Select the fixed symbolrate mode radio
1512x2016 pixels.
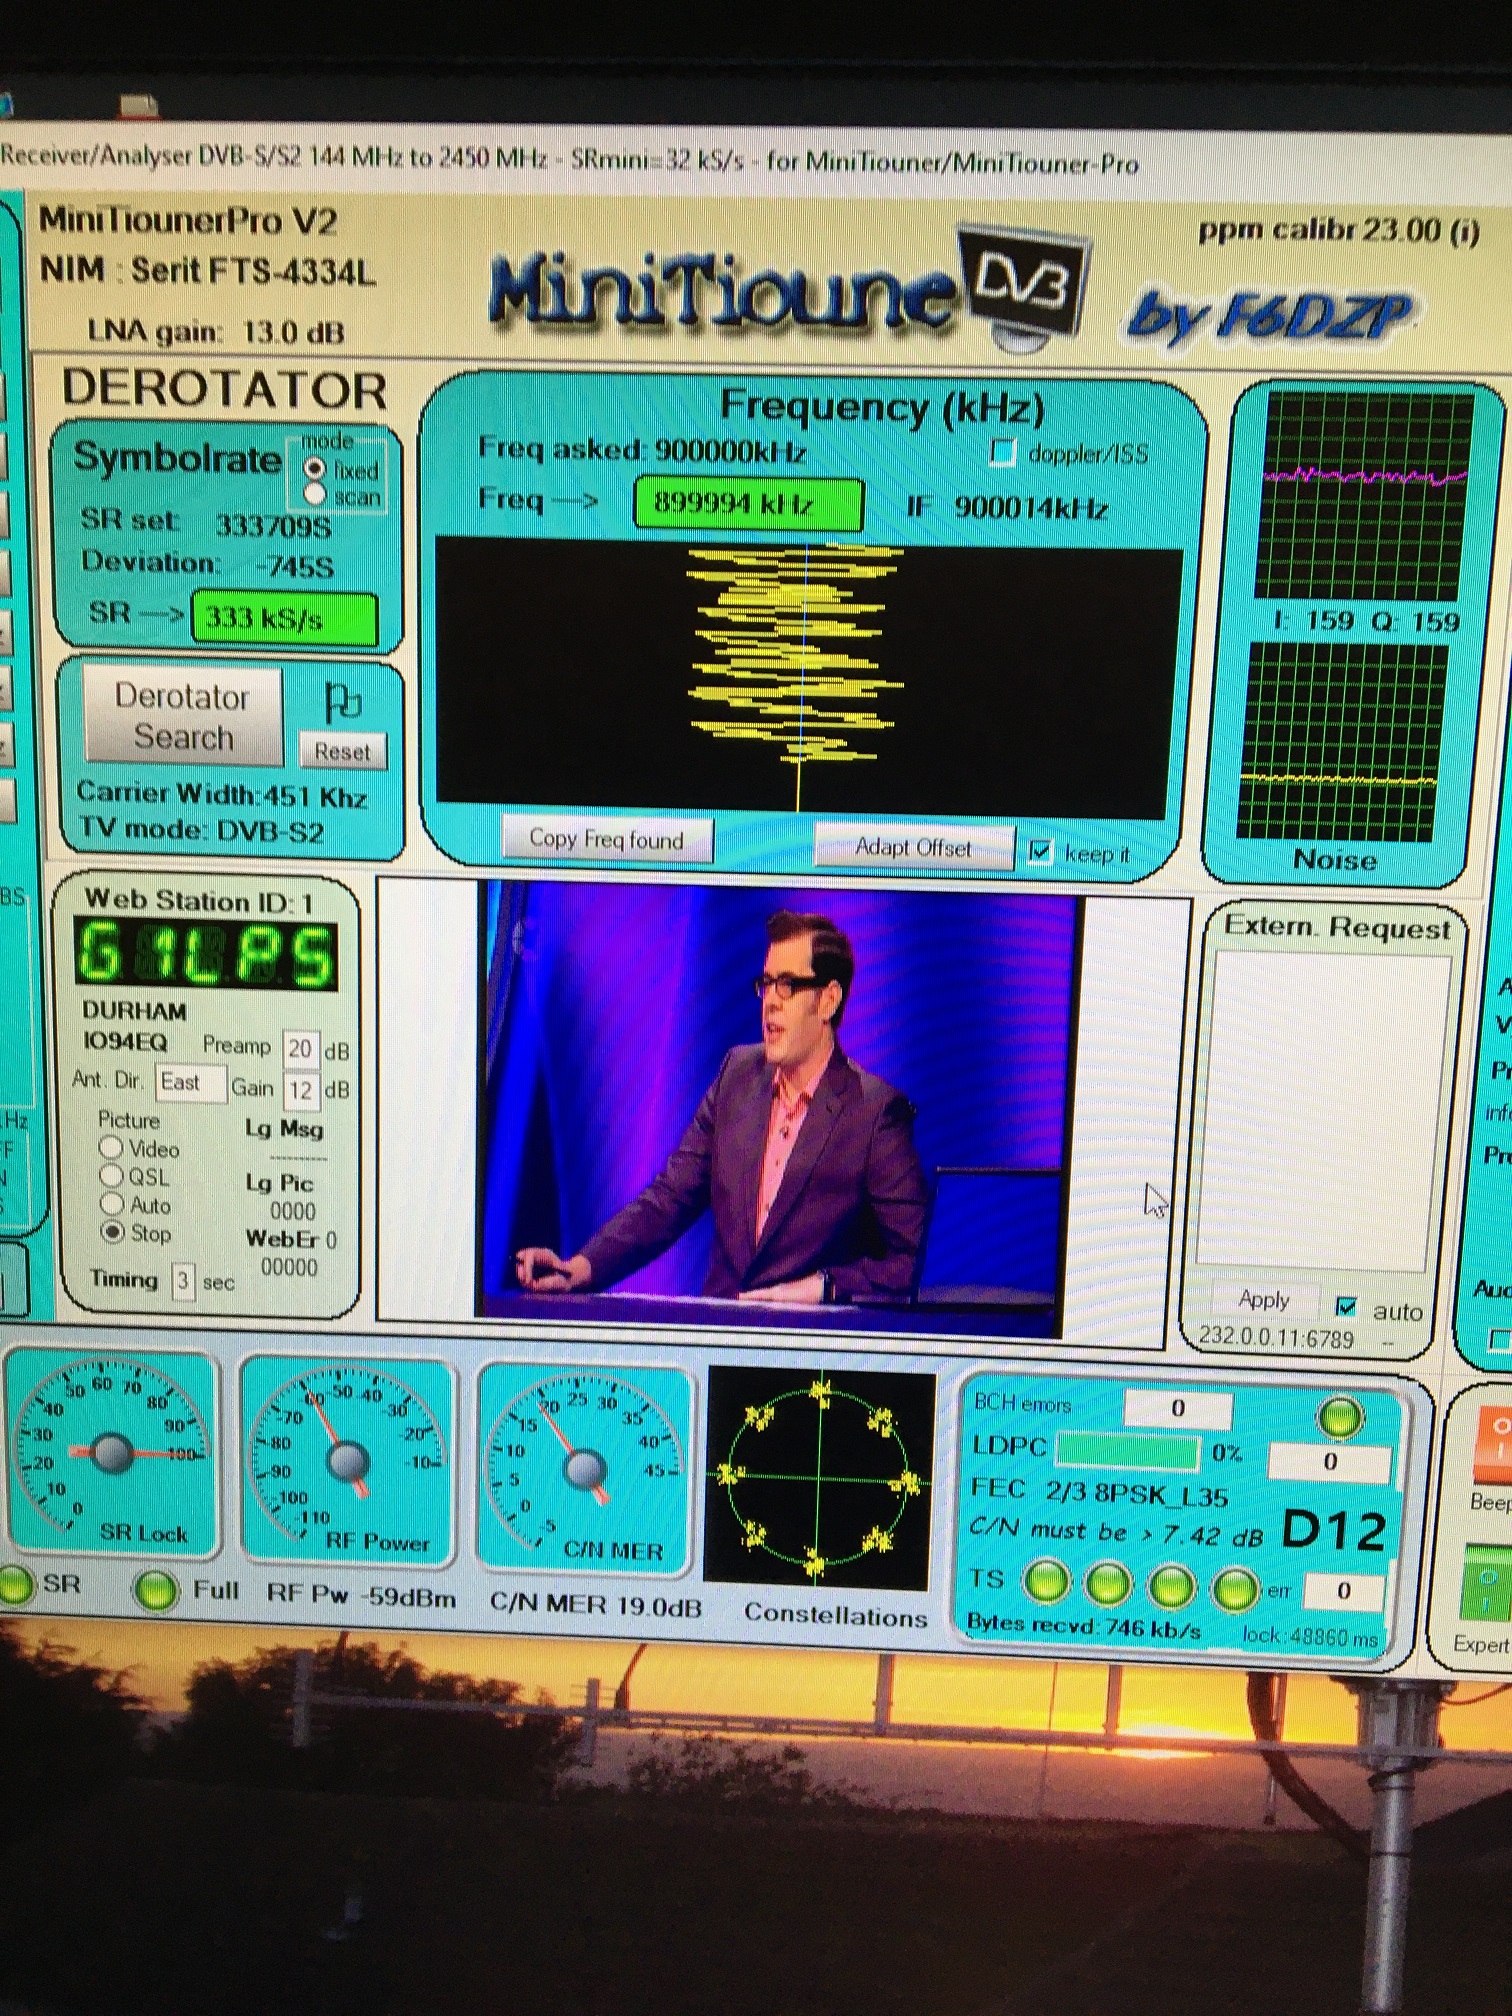click(315, 468)
